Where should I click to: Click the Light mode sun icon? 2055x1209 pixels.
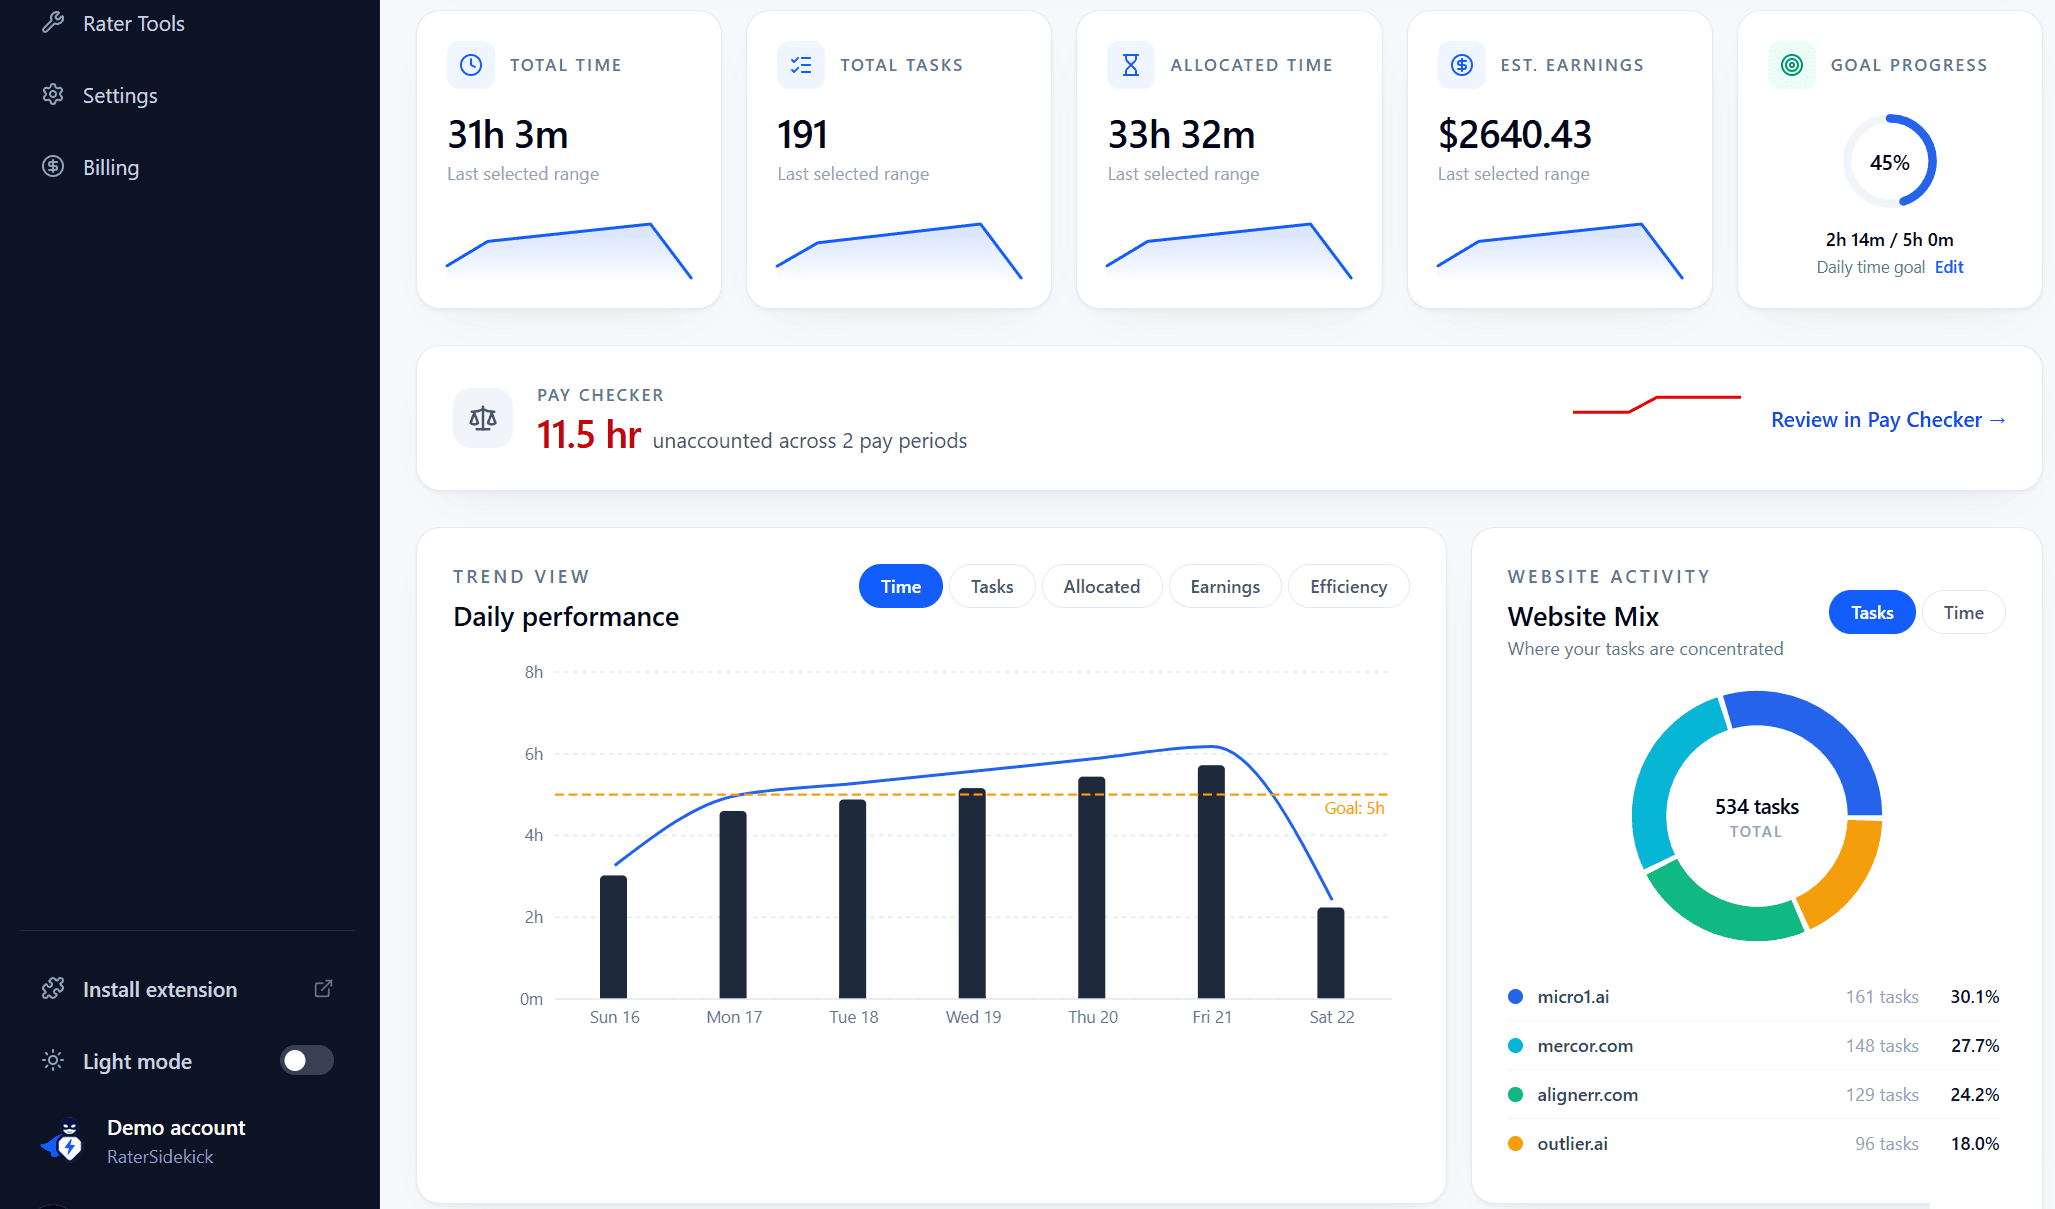[53, 1061]
